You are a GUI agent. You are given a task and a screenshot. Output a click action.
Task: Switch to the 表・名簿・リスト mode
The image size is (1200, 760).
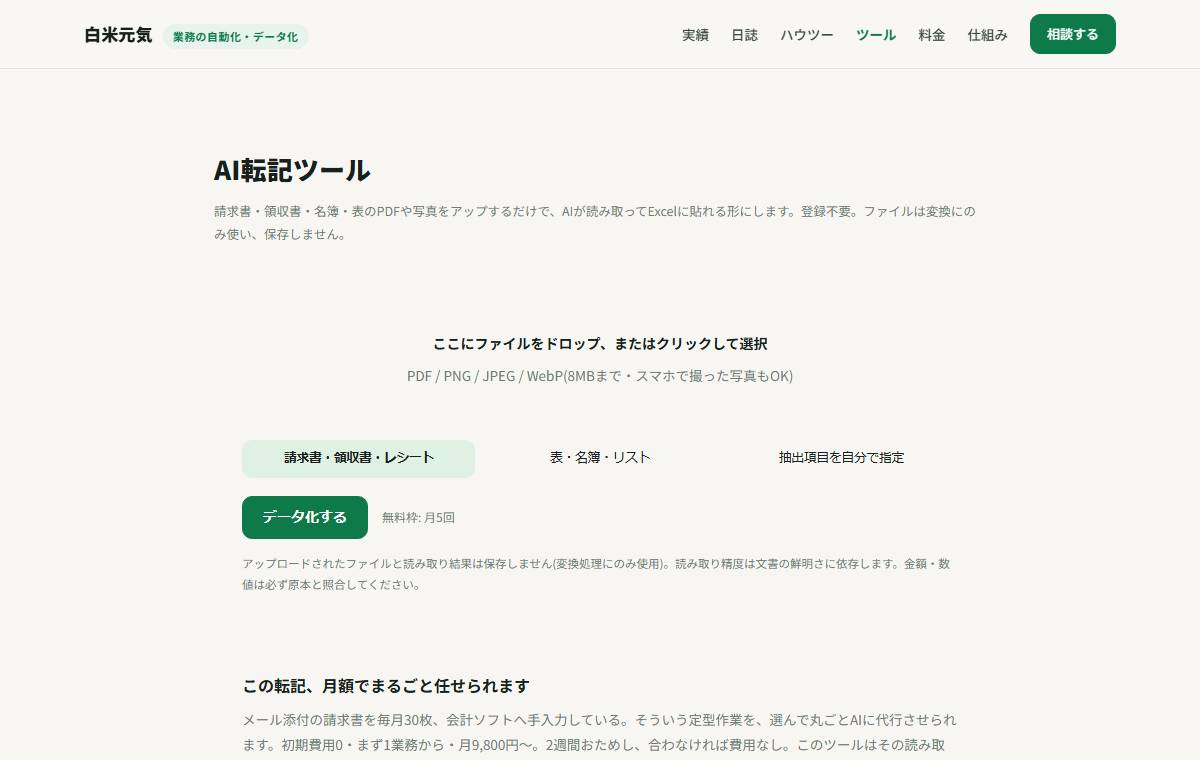600,458
